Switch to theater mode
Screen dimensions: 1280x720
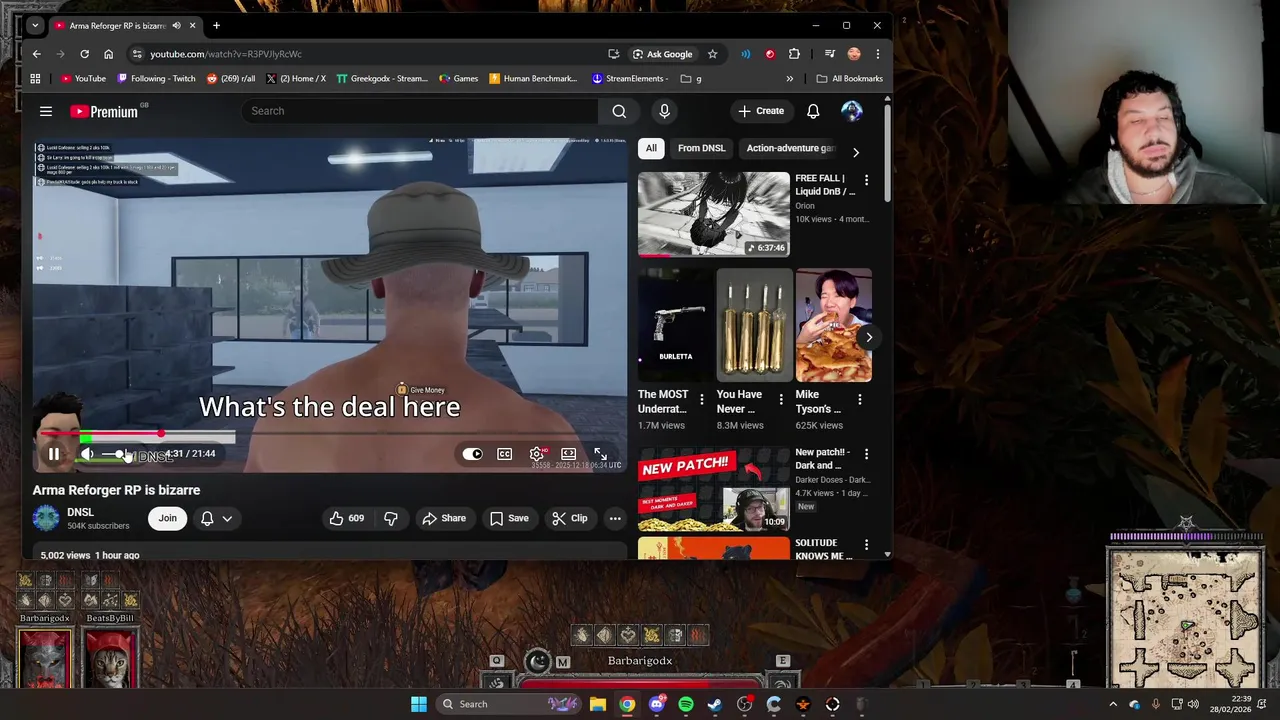pos(569,454)
